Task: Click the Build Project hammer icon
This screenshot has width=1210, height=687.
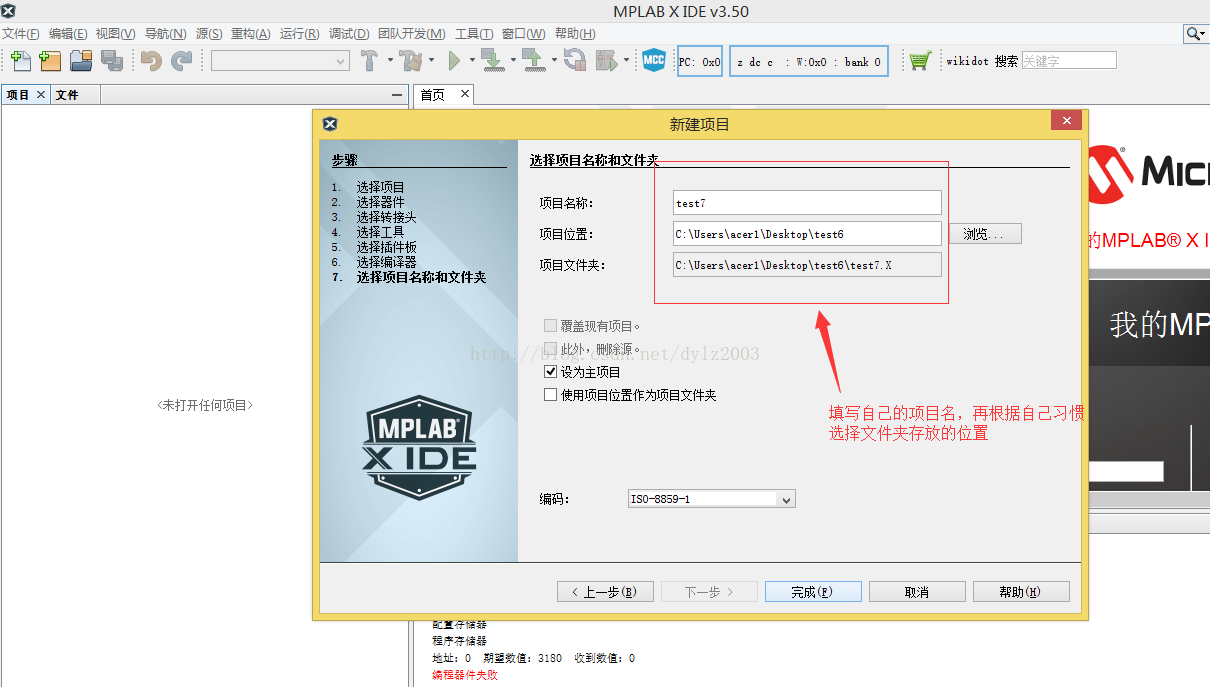Action: click(369, 61)
